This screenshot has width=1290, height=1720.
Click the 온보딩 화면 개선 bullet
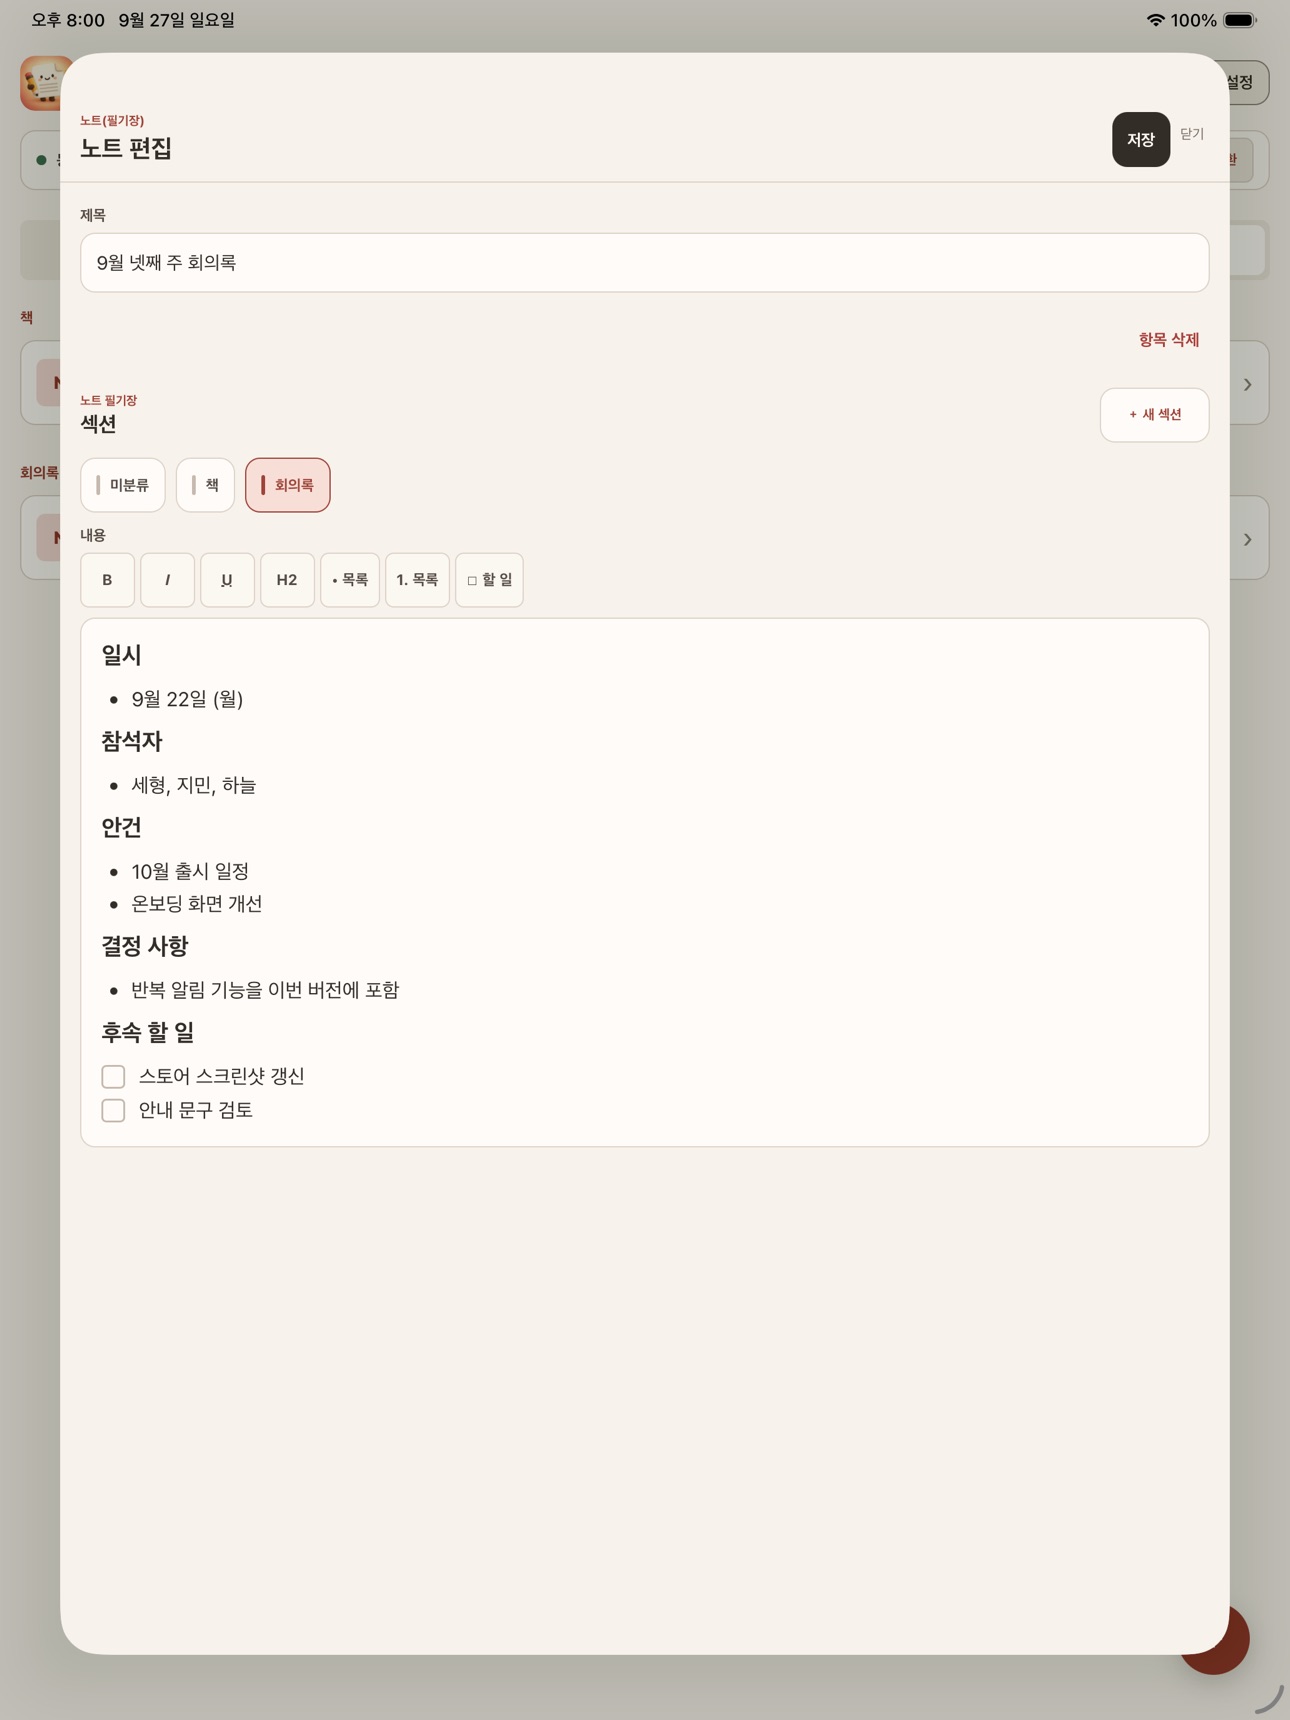pos(197,903)
